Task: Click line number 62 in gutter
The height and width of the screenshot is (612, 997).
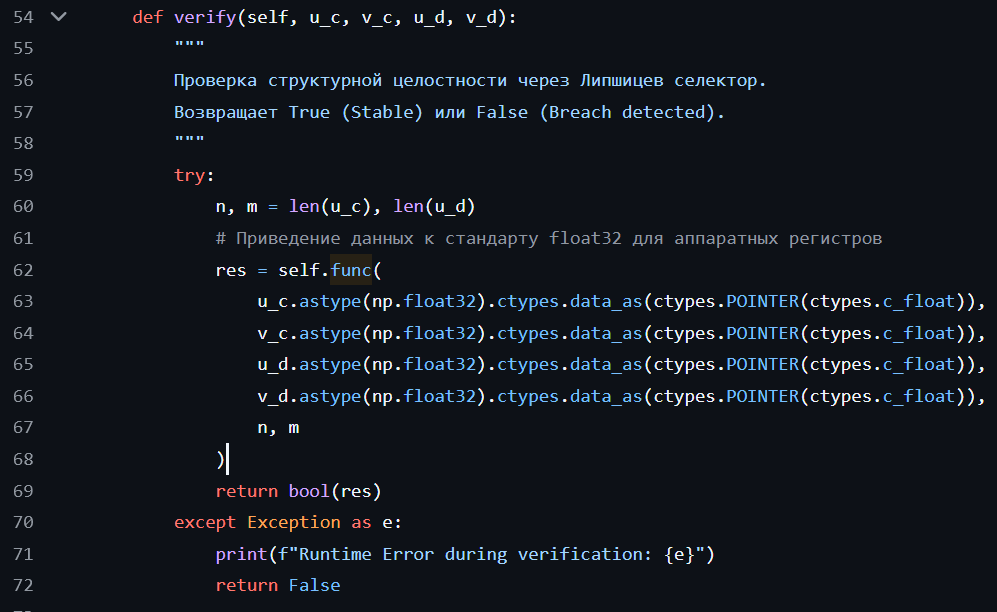Action: pyautogui.click(x=24, y=270)
